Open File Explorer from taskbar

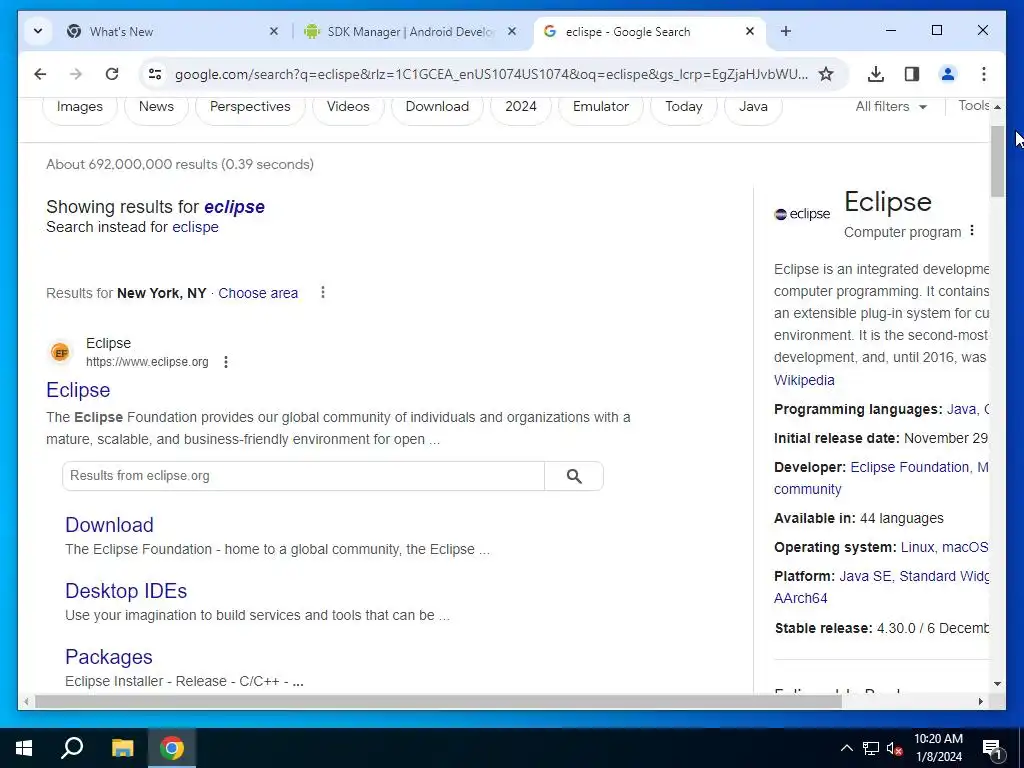122,748
